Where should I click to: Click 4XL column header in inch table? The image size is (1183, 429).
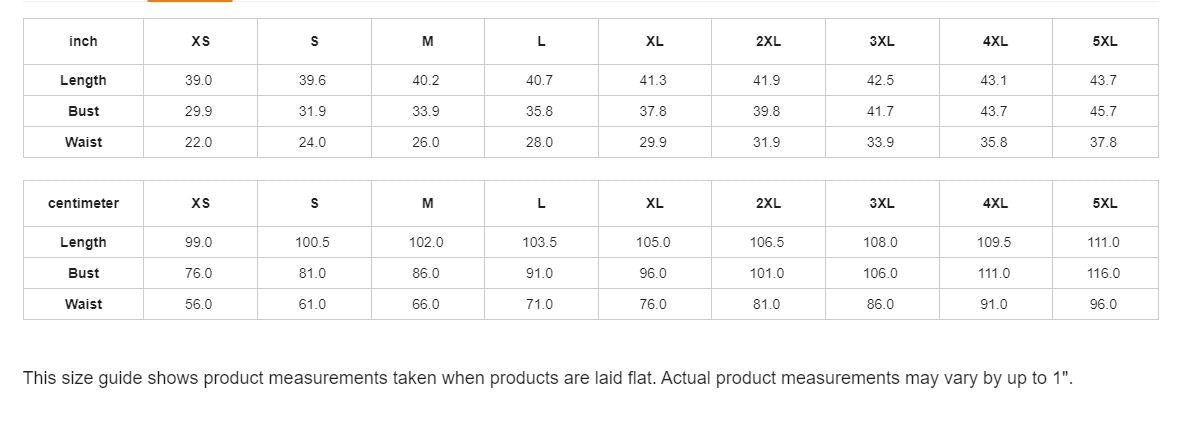(995, 41)
